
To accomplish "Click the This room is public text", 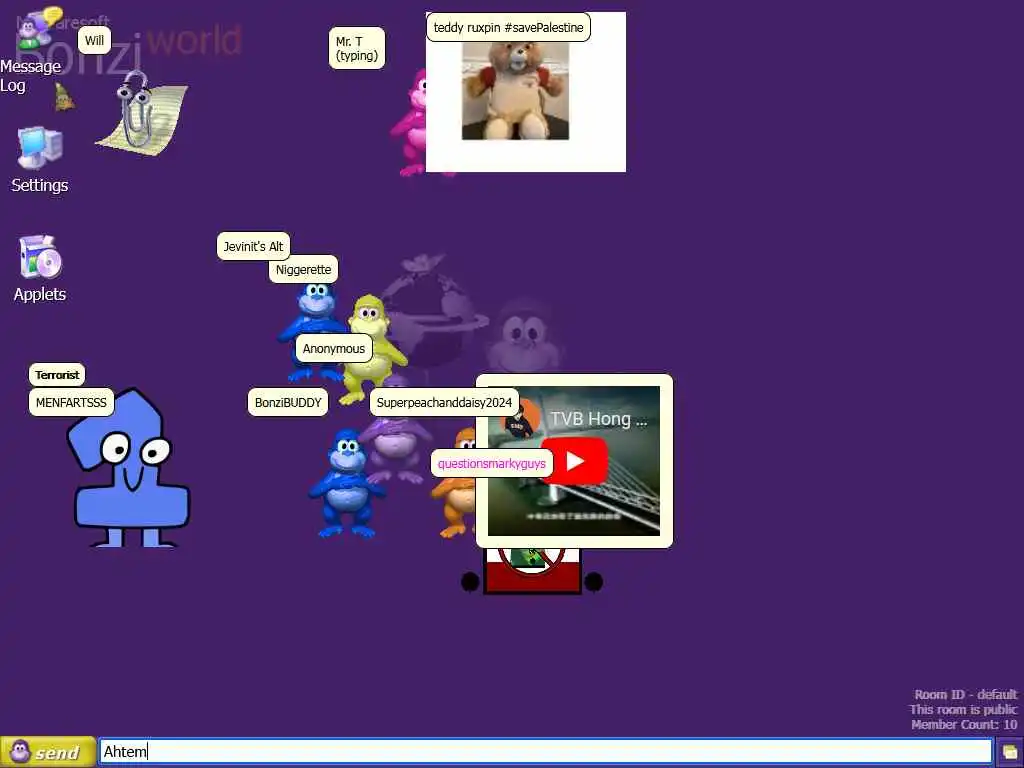I will click(x=963, y=710).
